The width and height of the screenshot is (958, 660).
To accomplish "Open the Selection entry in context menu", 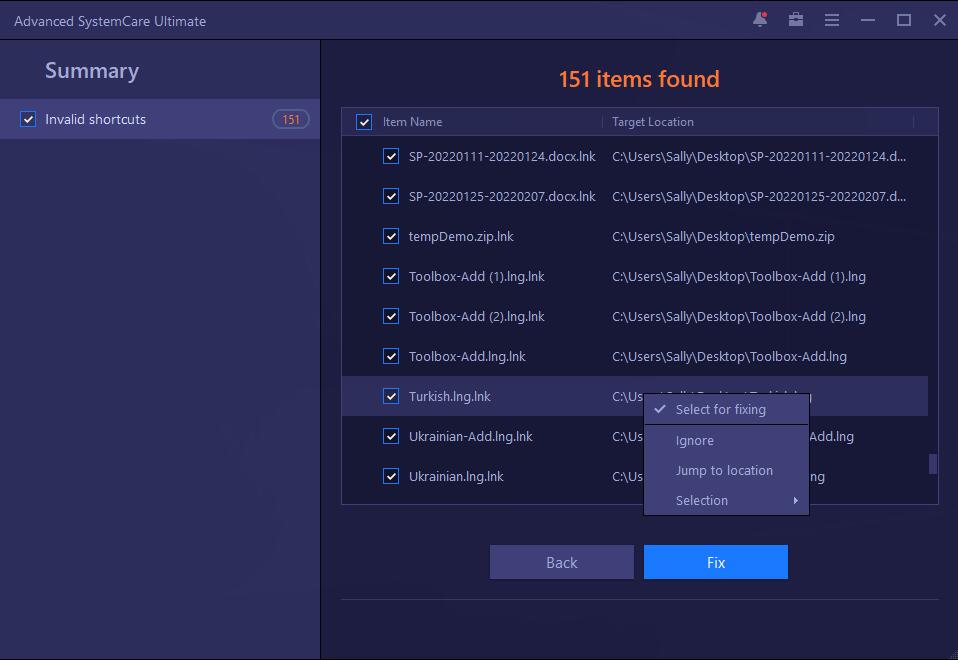I will pos(726,500).
